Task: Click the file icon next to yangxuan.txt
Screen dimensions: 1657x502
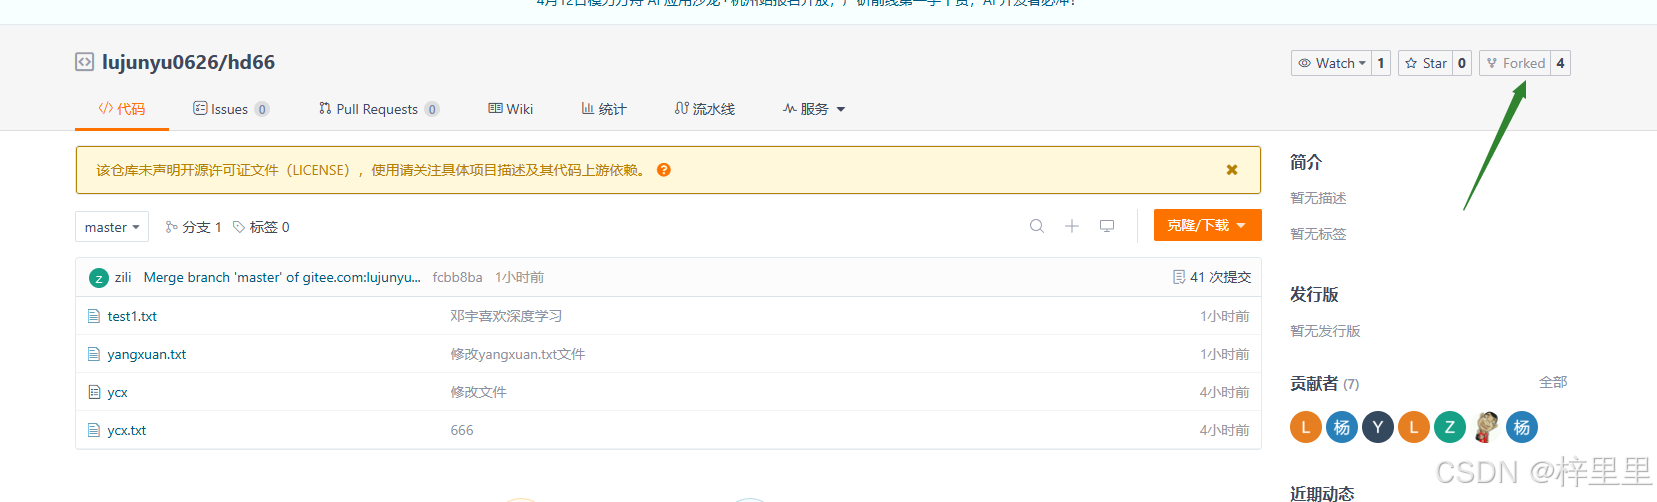Action: [x=94, y=354]
